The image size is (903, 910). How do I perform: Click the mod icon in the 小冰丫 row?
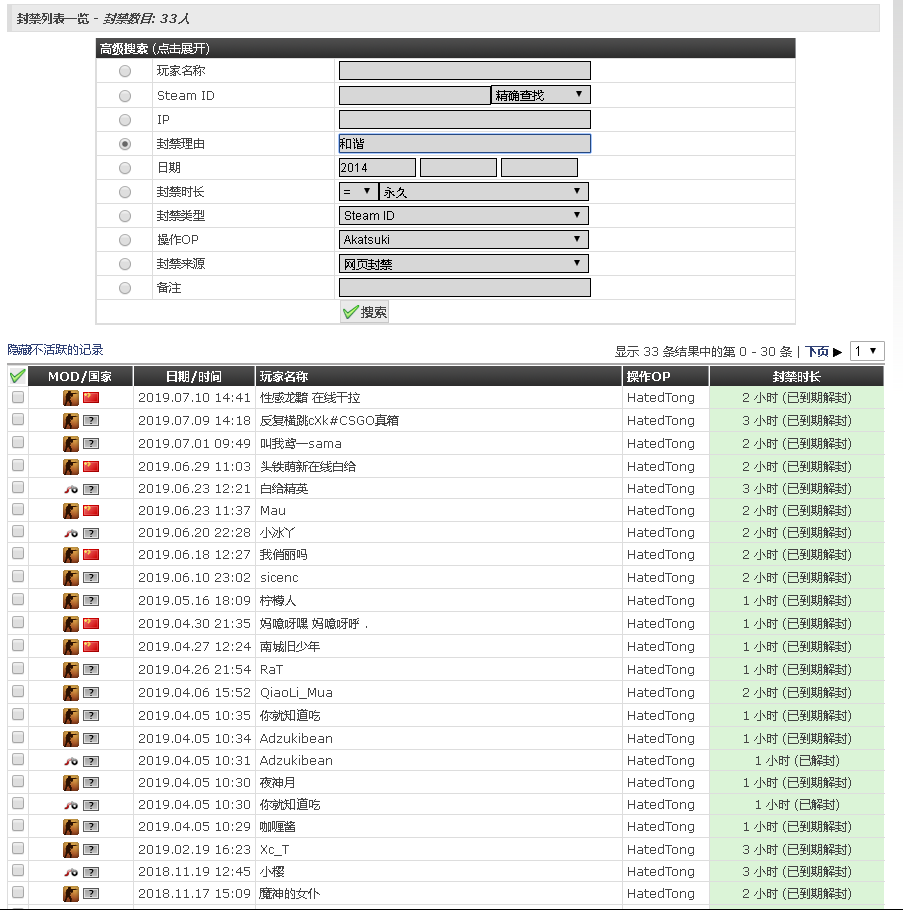(x=71, y=533)
